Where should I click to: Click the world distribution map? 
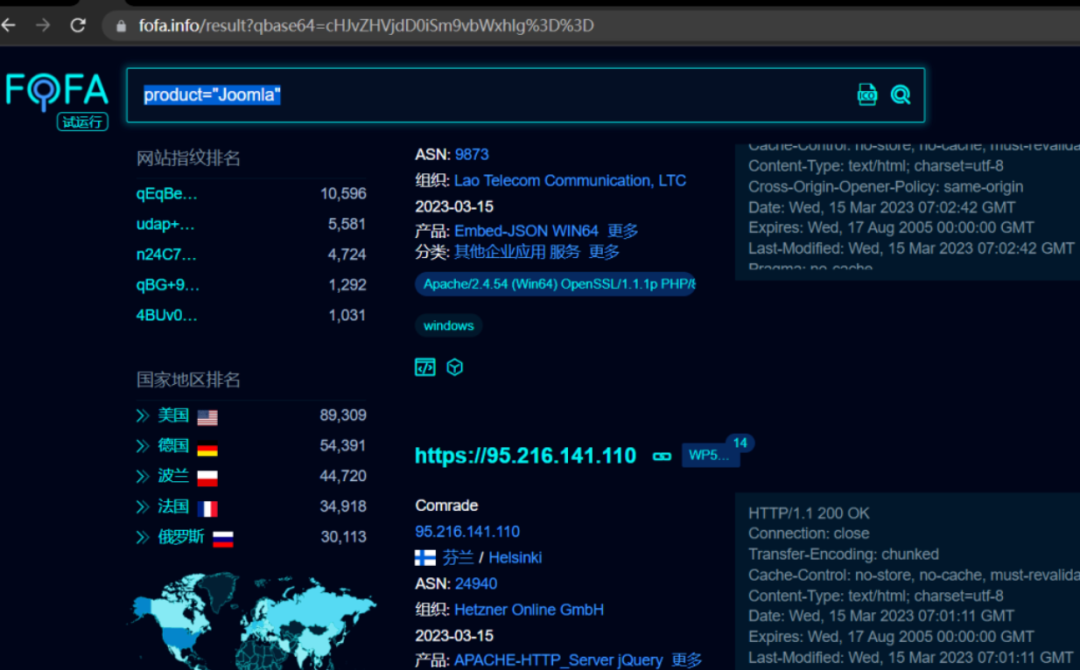(x=253, y=622)
